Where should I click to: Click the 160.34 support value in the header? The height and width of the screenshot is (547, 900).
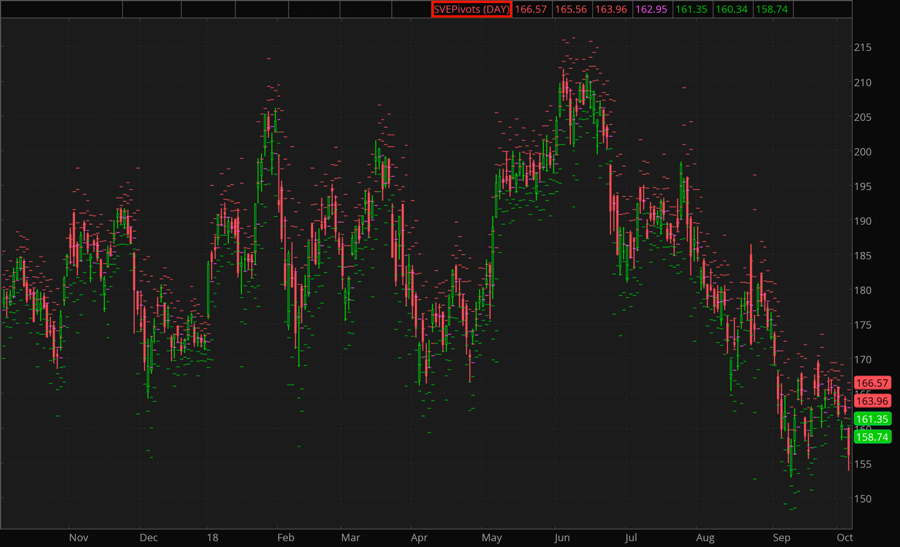[731, 9]
